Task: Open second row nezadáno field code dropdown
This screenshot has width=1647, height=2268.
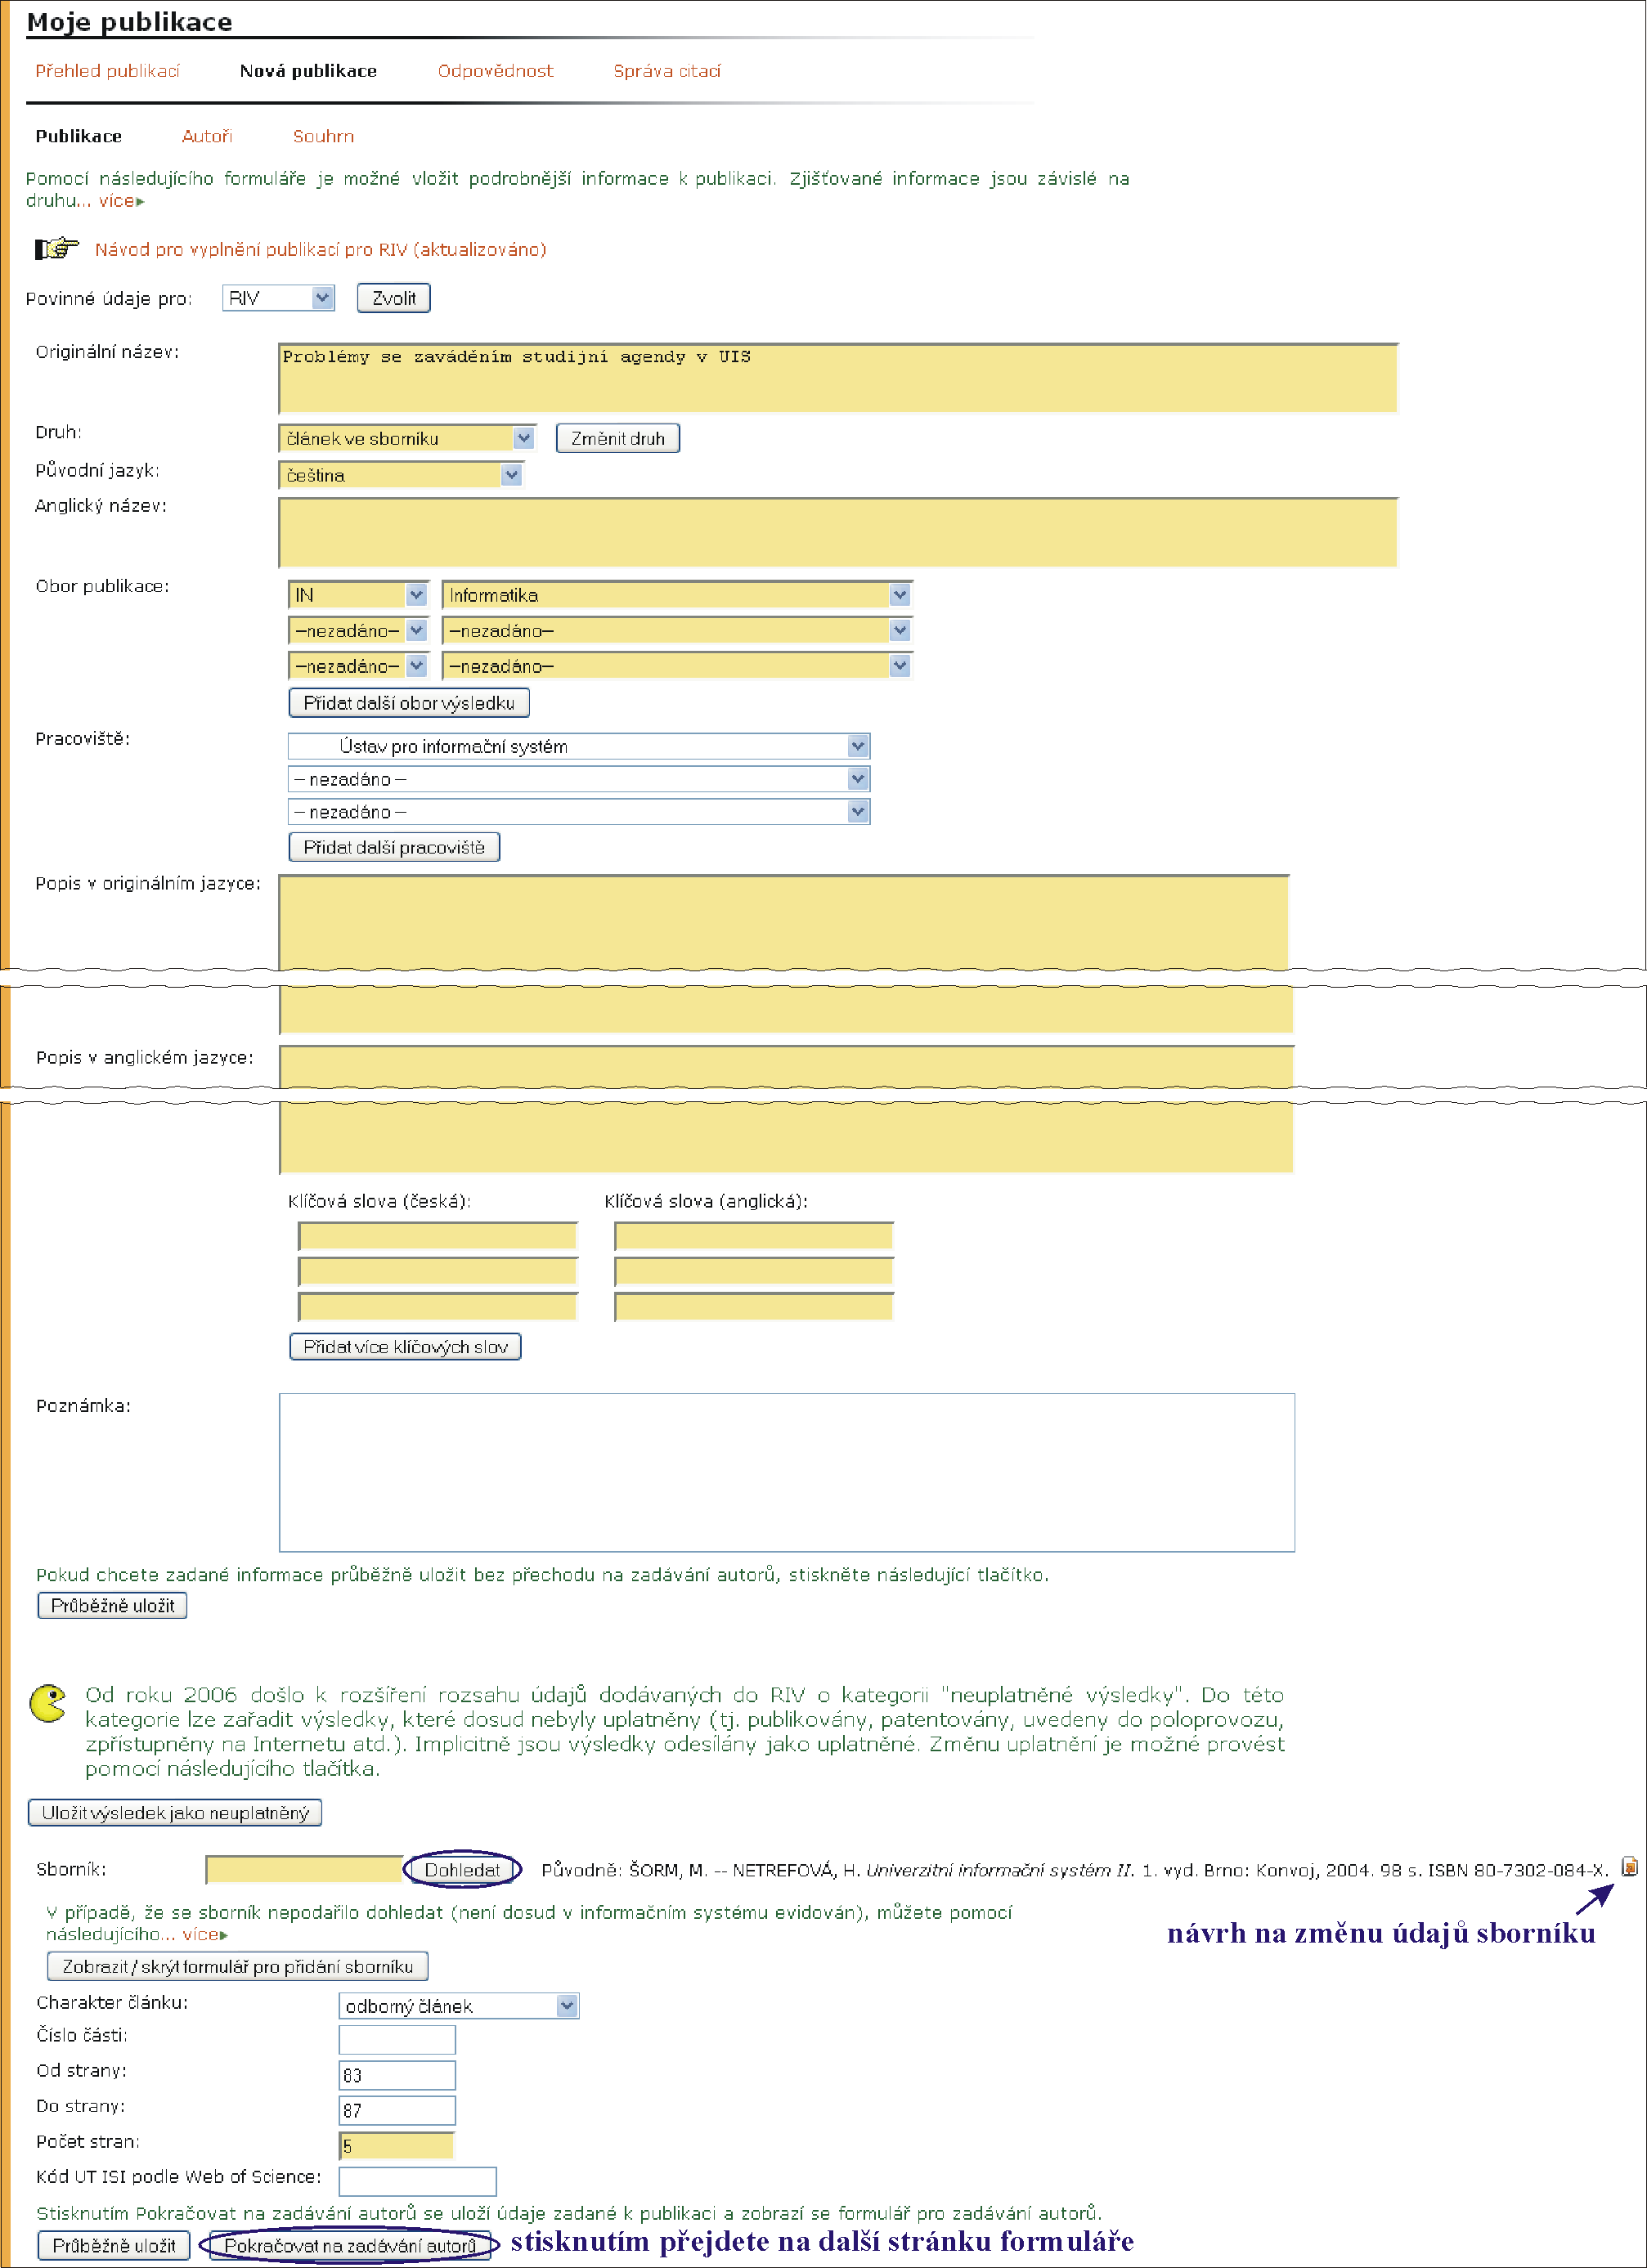Action: 358,631
